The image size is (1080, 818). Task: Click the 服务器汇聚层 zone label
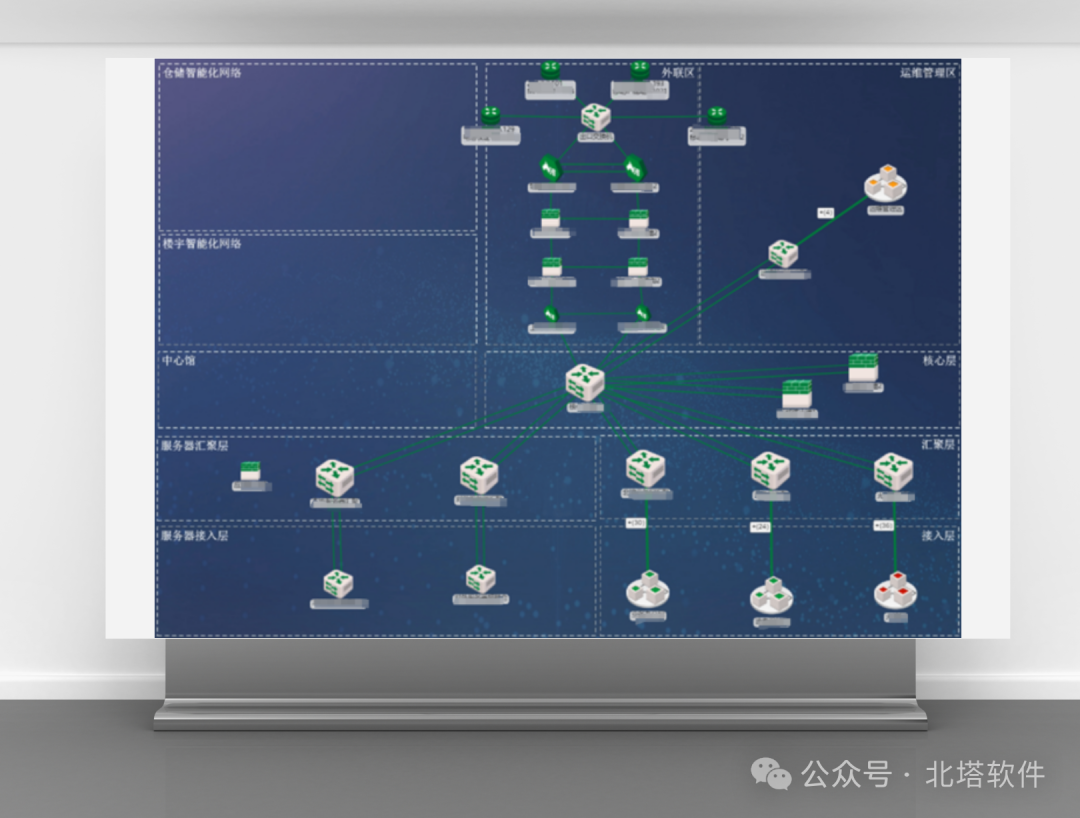point(195,445)
